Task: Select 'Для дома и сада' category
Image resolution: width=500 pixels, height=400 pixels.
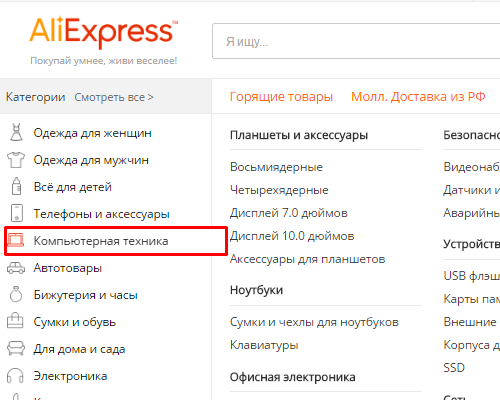Action: click(79, 349)
